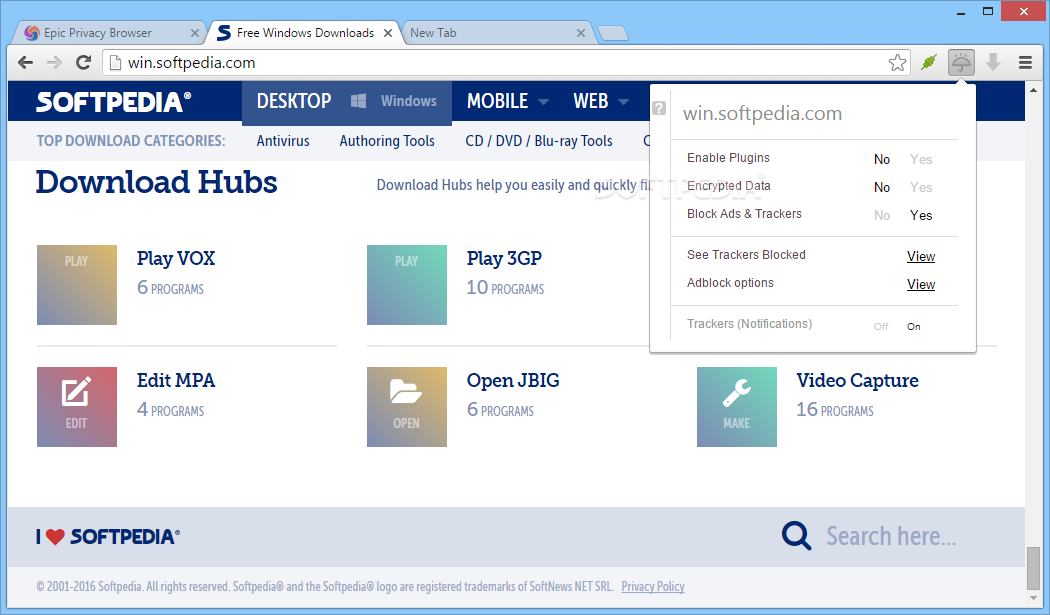Close the Free Windows Downloads tab
This screenshot has width=1050, height=615.
click(388, 33)
